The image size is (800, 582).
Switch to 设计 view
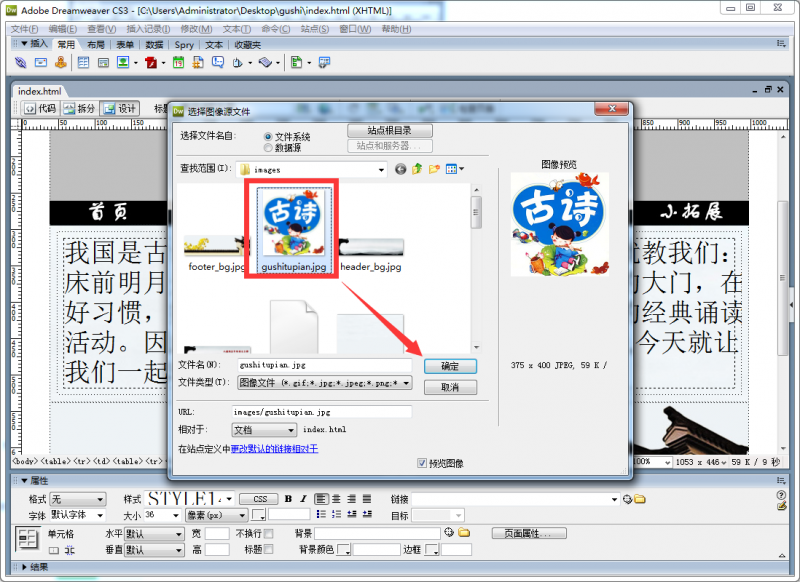pyautogui.click(x=120, y=108)
